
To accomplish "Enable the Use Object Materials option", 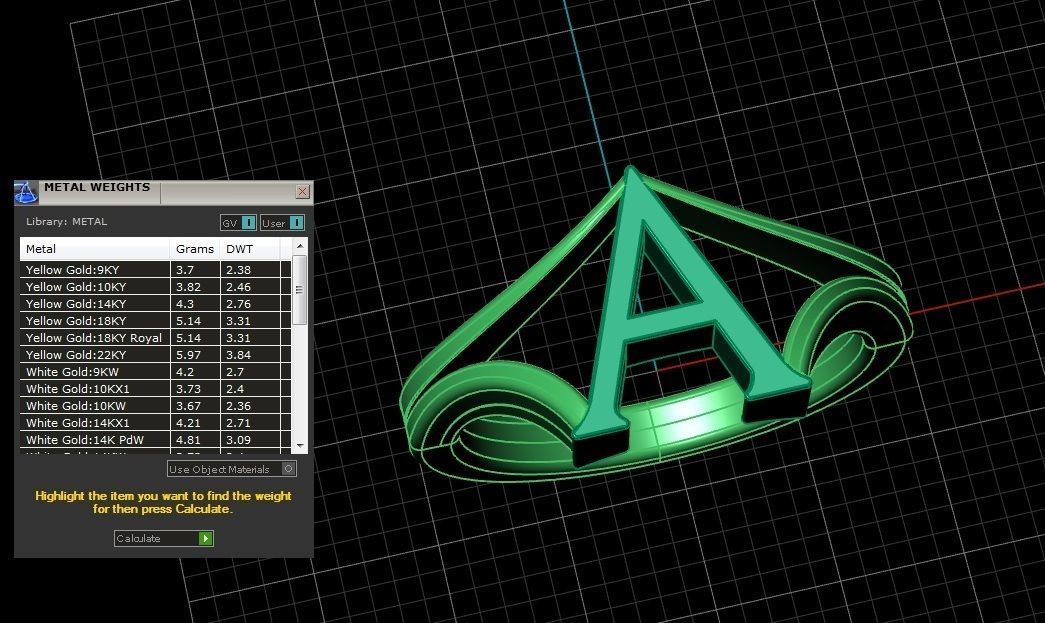I will (x=232, y=469).
